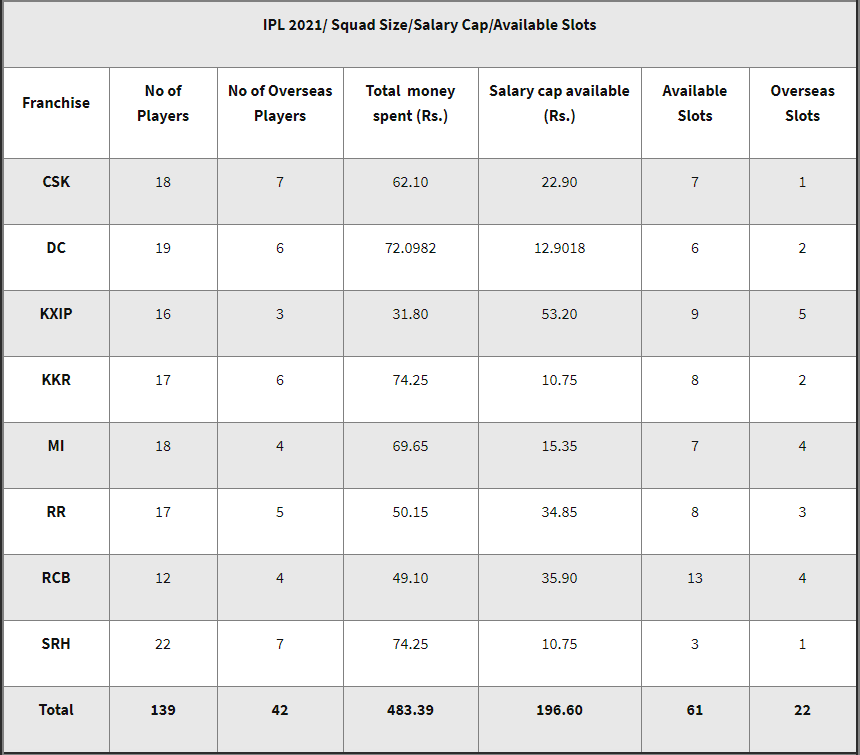Select the KXIP franchise cell
Viewport: 860px width, 755px height.
tap(56, 314)
